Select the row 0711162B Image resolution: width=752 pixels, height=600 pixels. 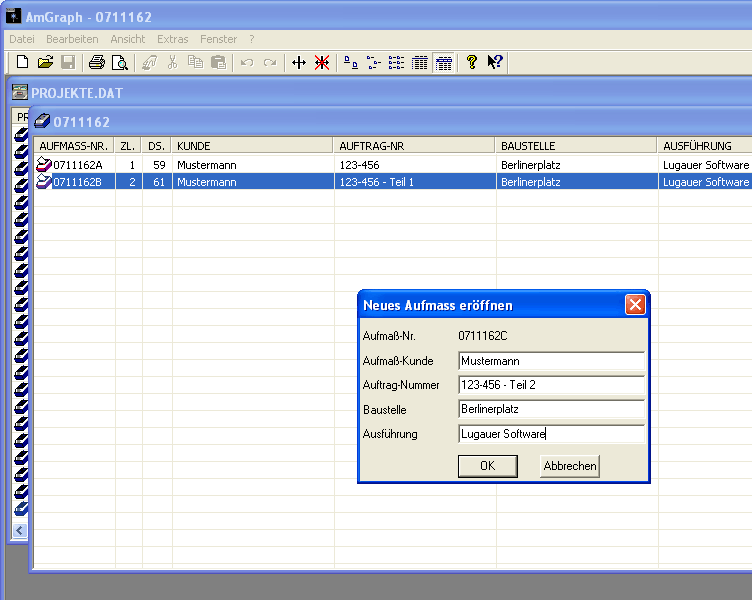point(393,182)
